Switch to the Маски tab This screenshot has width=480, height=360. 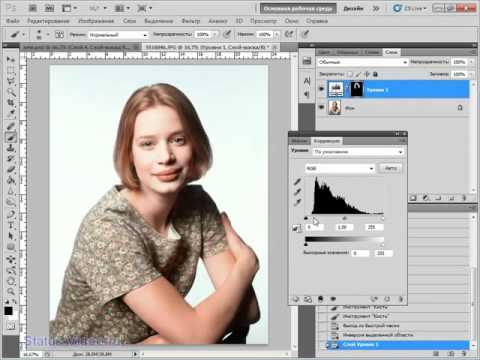pos(299,141)
